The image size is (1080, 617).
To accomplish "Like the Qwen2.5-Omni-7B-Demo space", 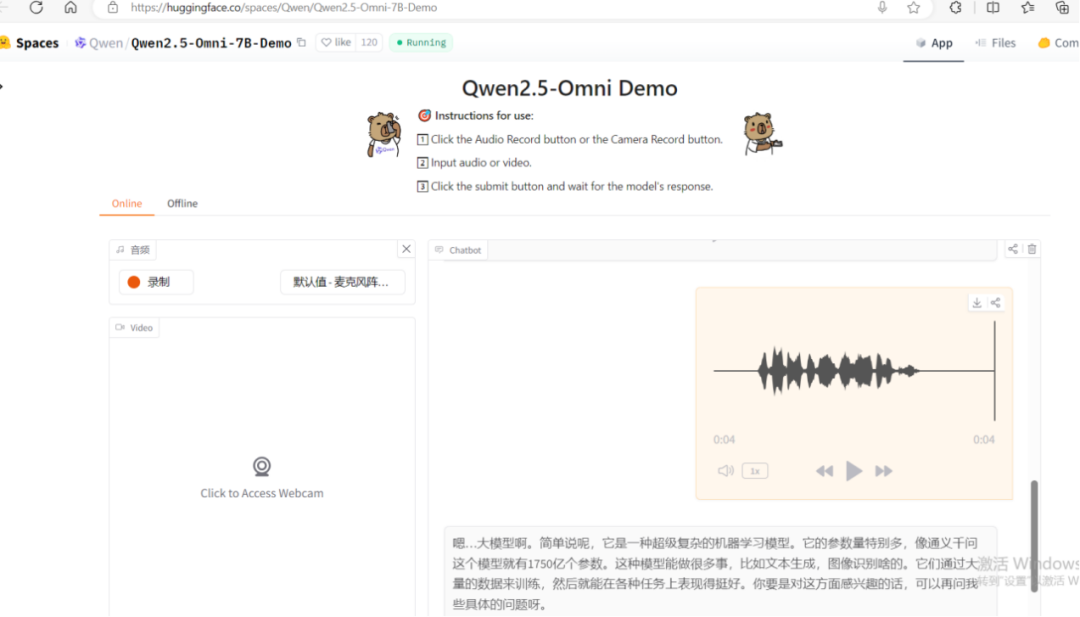I will click(336, 43).
